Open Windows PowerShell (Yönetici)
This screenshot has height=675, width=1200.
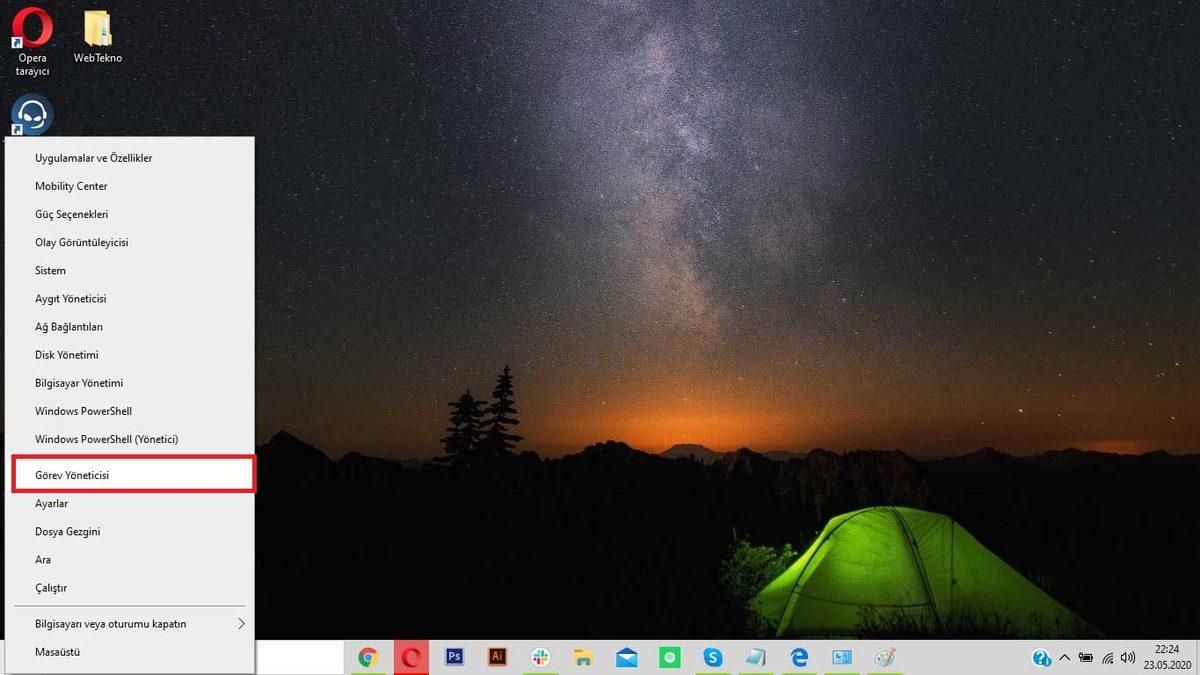pyautogui.click(x=104, y=439)
